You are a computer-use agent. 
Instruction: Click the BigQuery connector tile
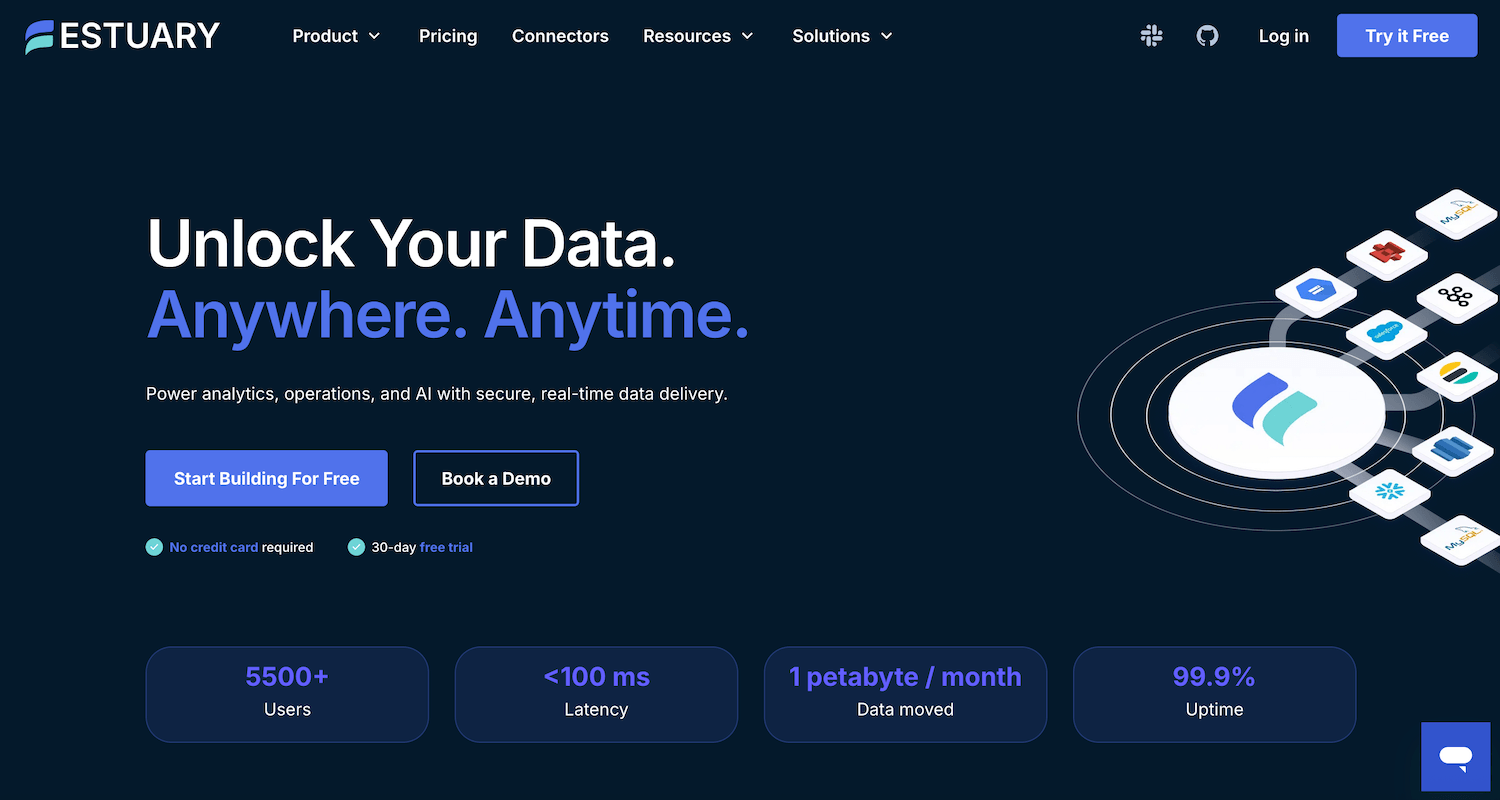(x=1314, y=291)
